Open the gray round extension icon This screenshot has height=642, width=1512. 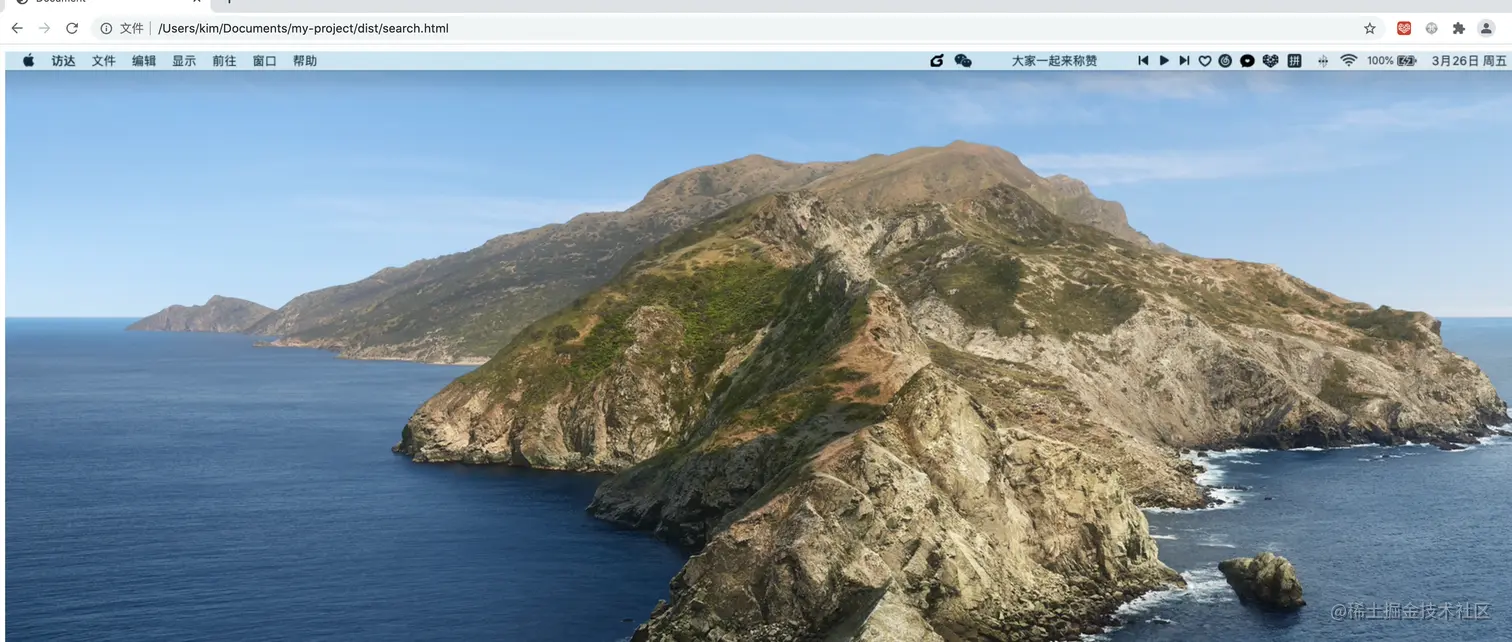point(1432,28)
